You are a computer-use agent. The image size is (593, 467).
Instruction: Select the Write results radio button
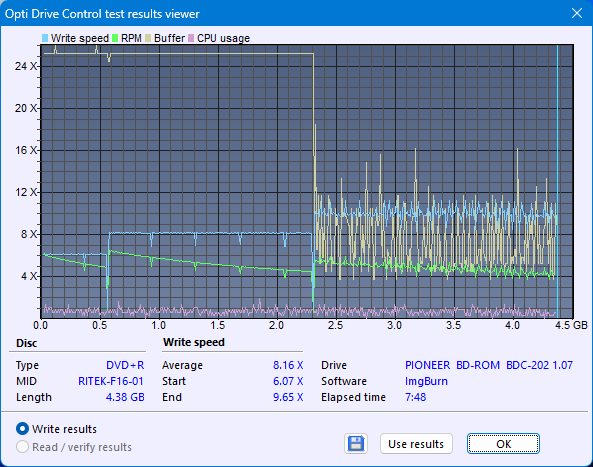(22, 429)
